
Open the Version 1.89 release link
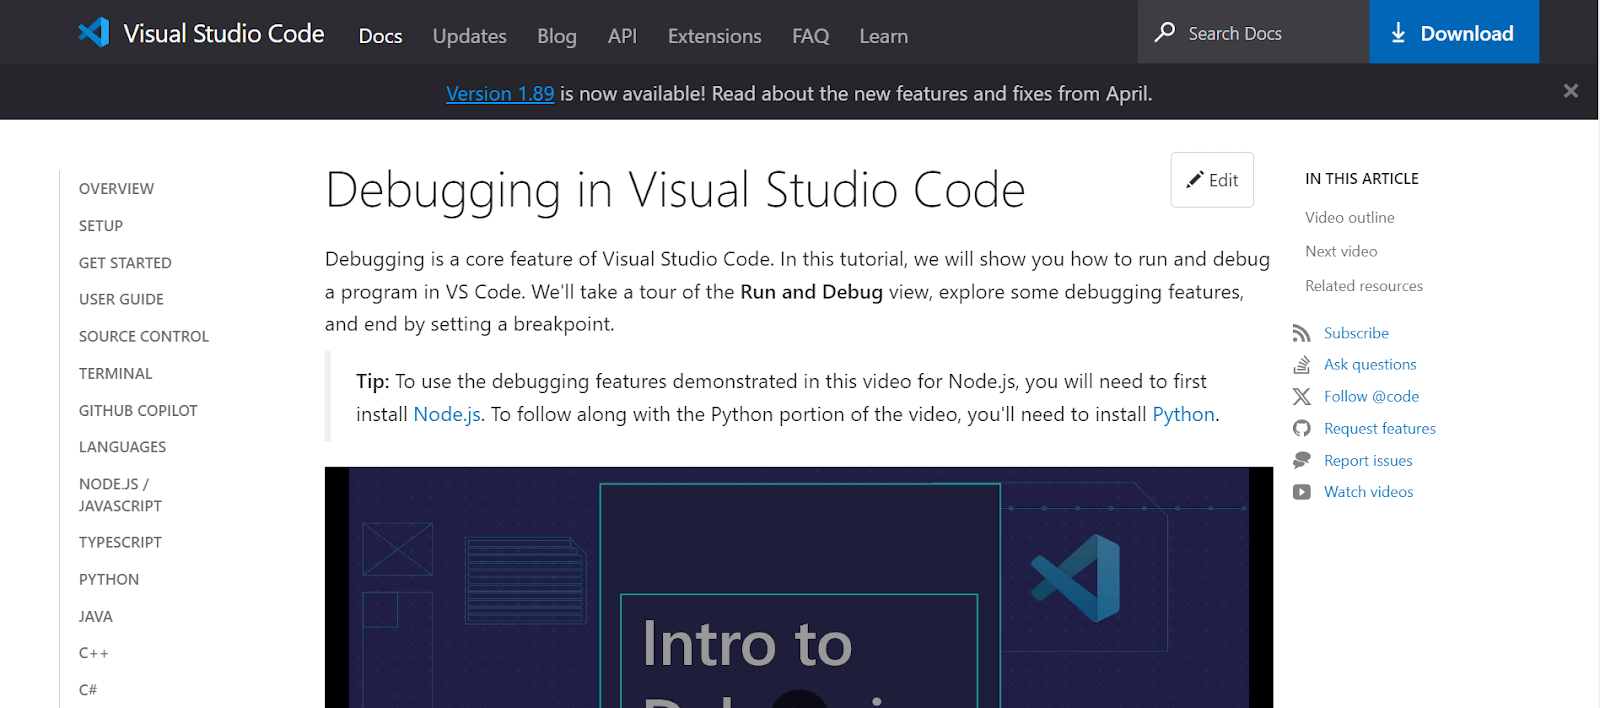point(499,94)
